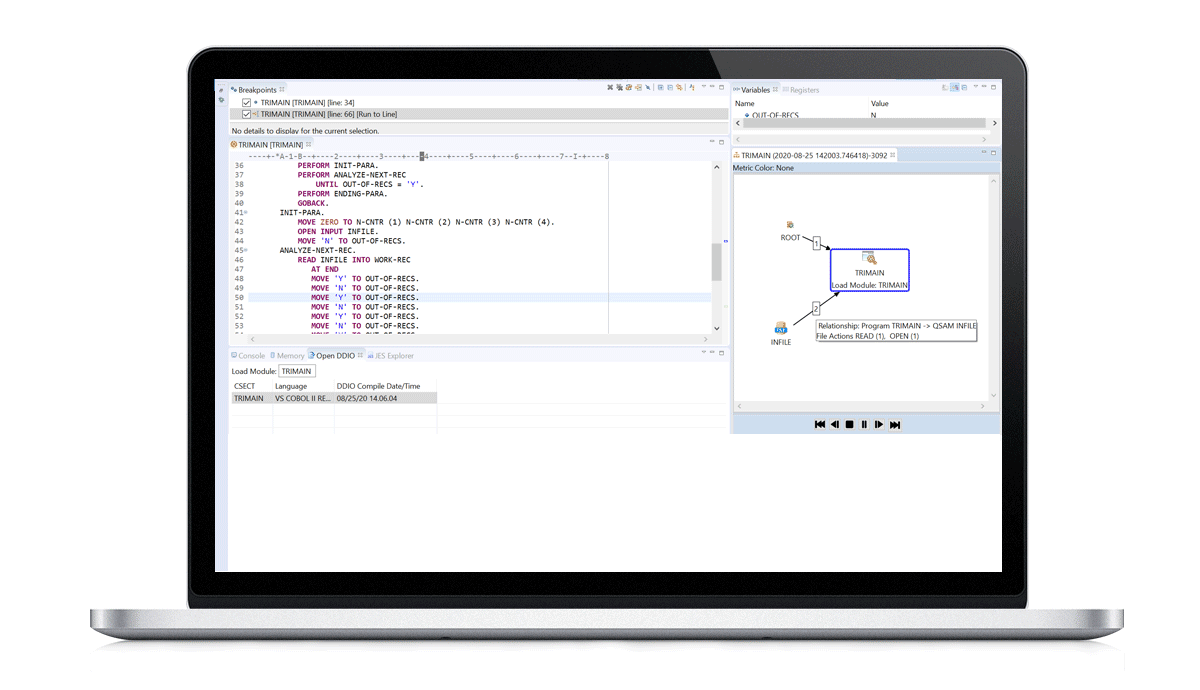Viewport: 1200px width, 690px height.
Task: Uncheck the TRIMAIN line 66 Run to Line breakpoint
Action: [247, 114]
